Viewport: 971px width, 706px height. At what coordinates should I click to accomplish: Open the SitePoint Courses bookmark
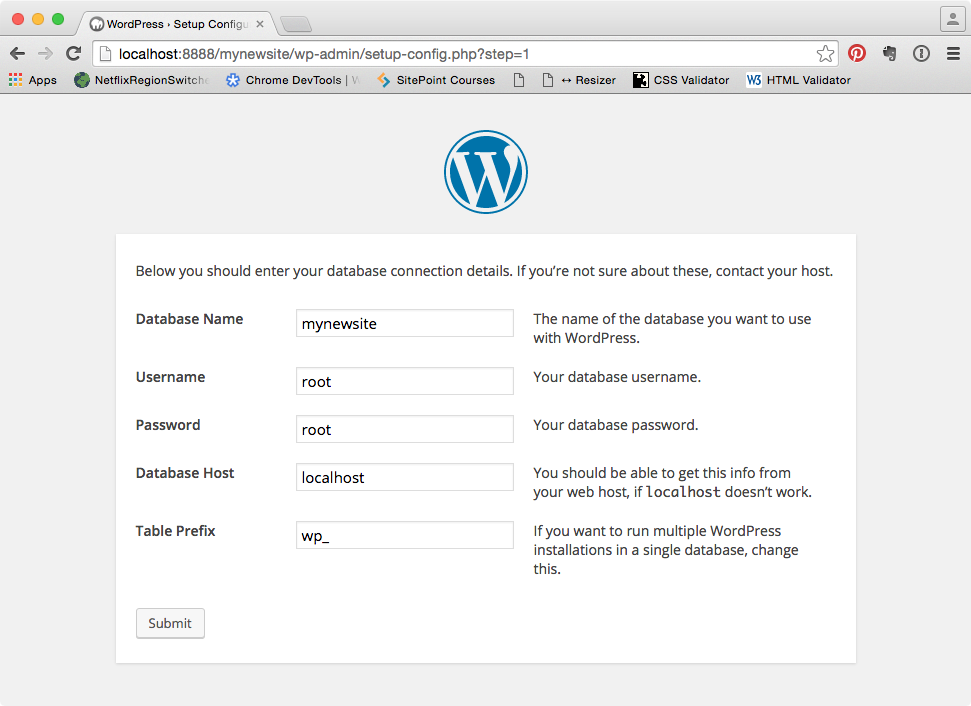(x=436, y=80)
